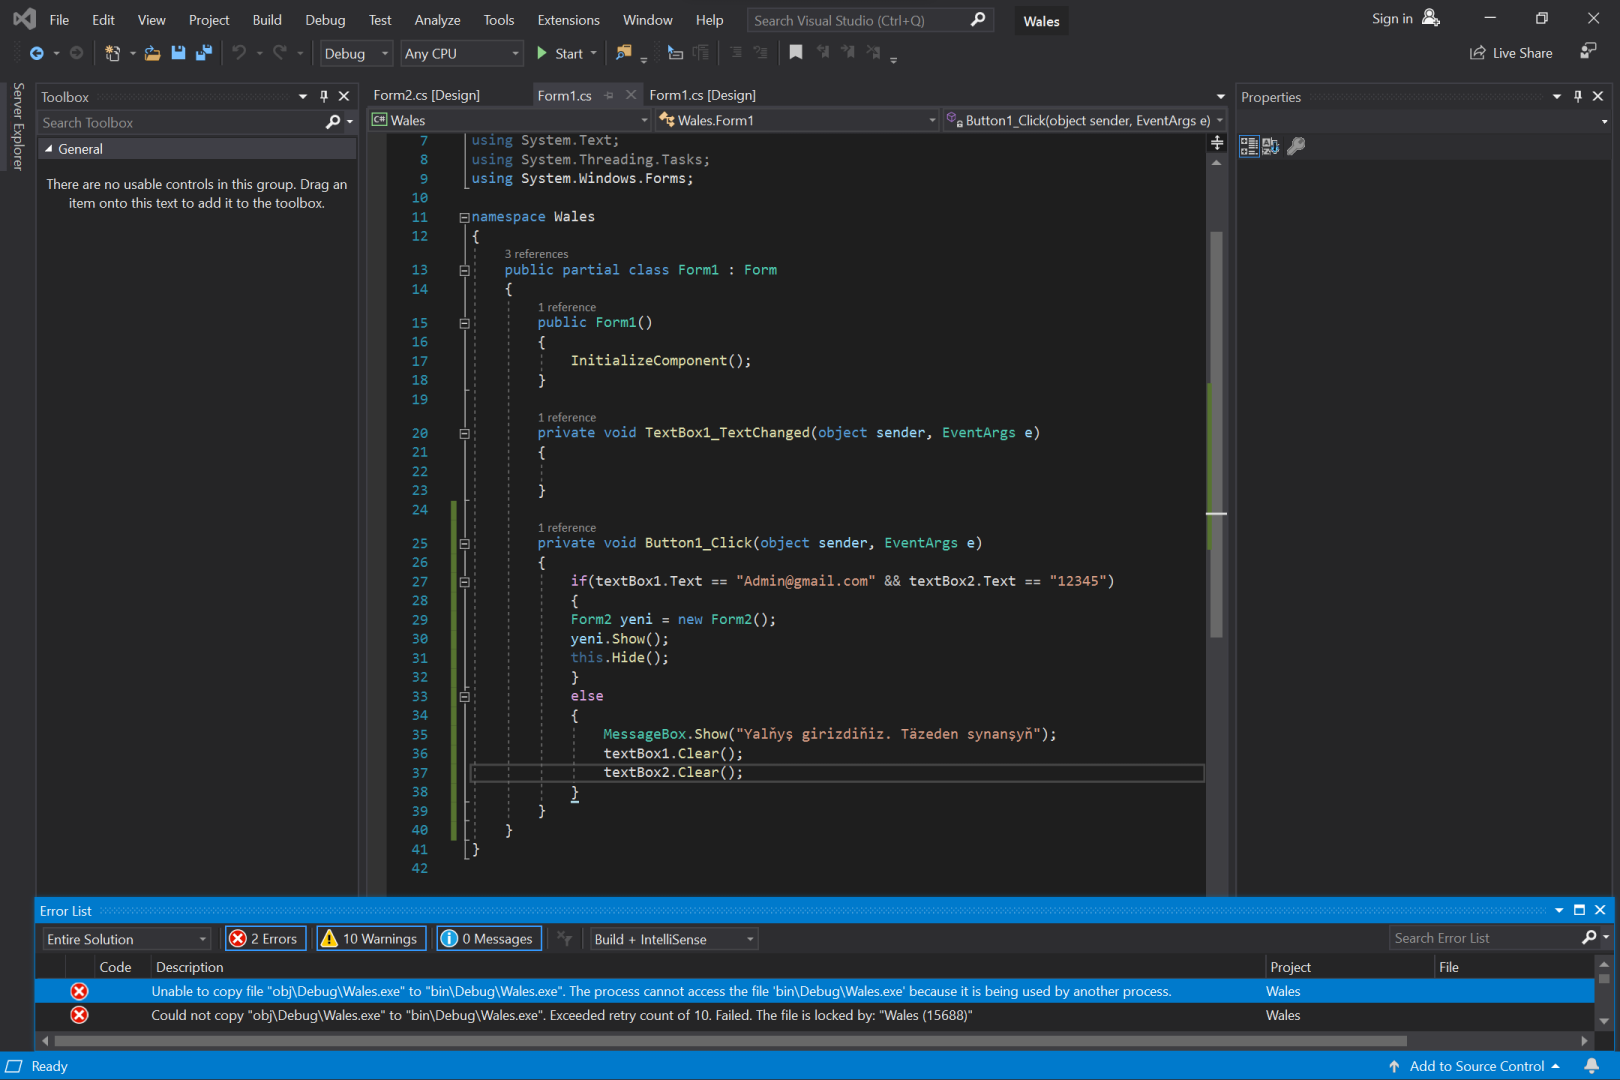Toggle the 10 Warnings filter
Viewport: 1620px width, 1080px height.
point(371,938)
